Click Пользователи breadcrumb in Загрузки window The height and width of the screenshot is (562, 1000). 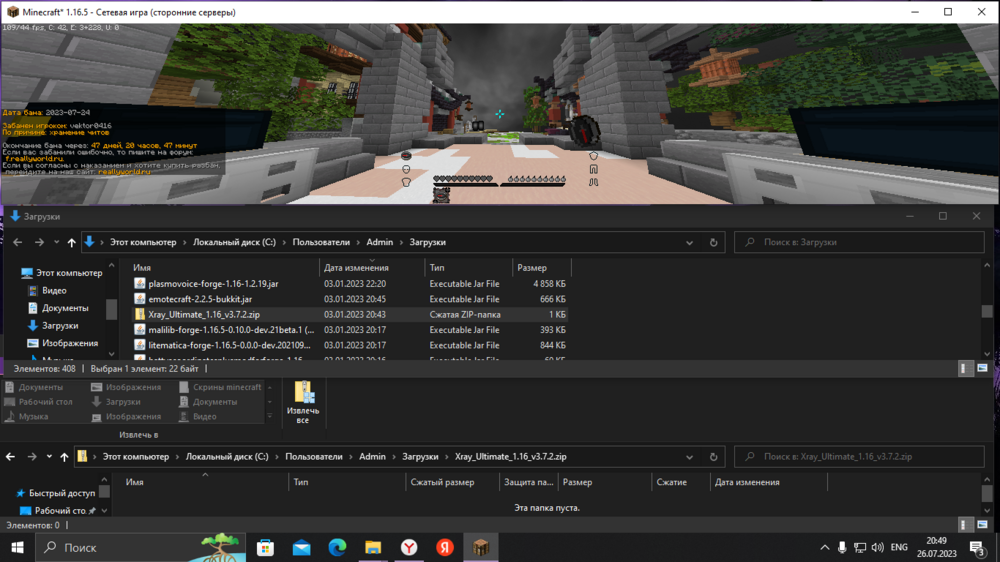point(321,242)
